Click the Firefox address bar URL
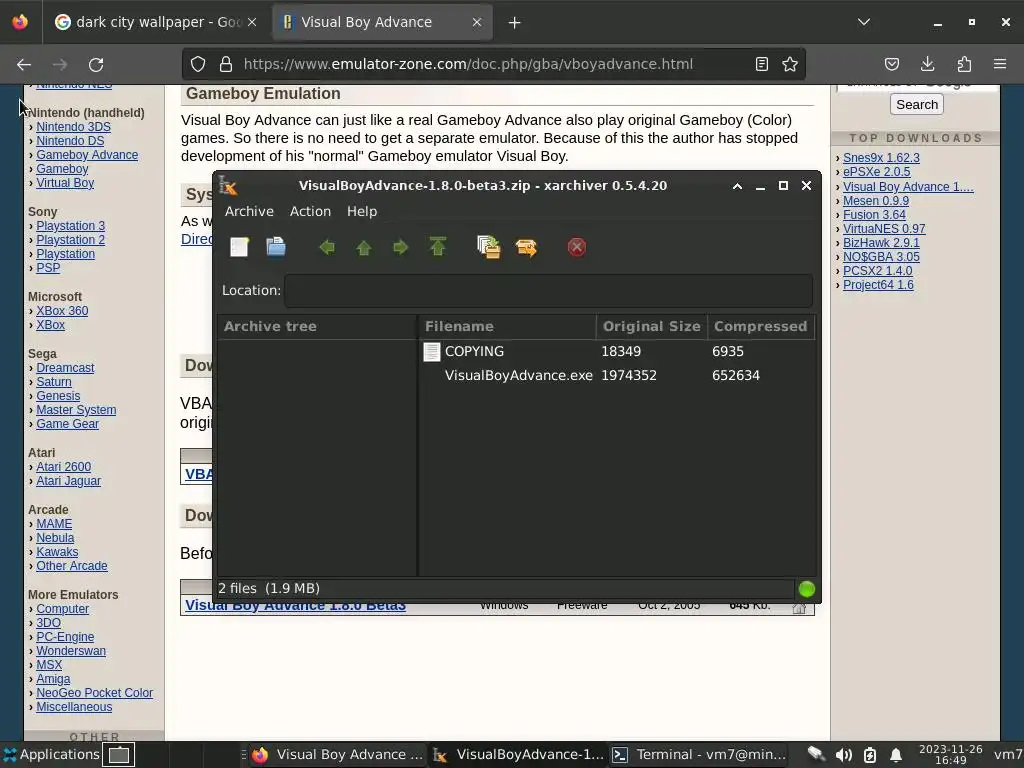Image resolution: width=1024 pixels, height=768 pixels. point(468,64)
